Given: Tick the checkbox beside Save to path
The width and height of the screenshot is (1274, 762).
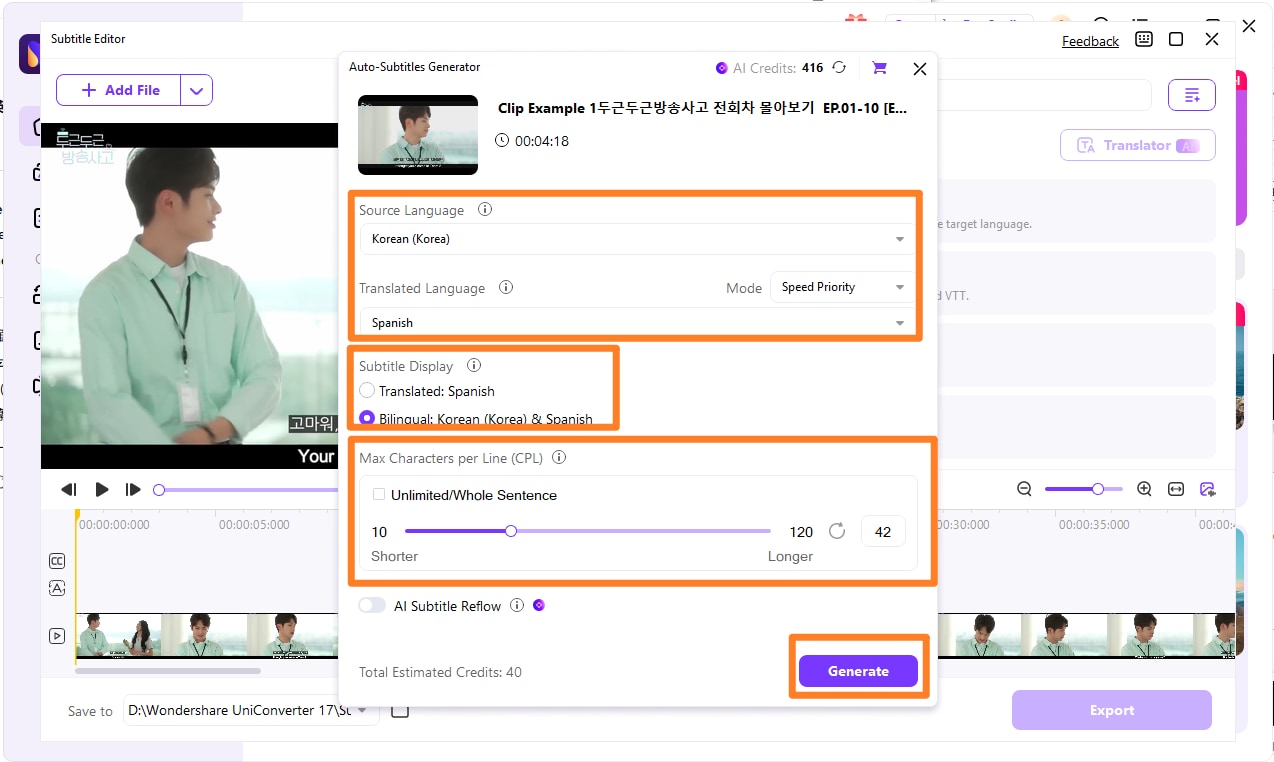Looking at the screenshot, I should [x=400, y=711].
